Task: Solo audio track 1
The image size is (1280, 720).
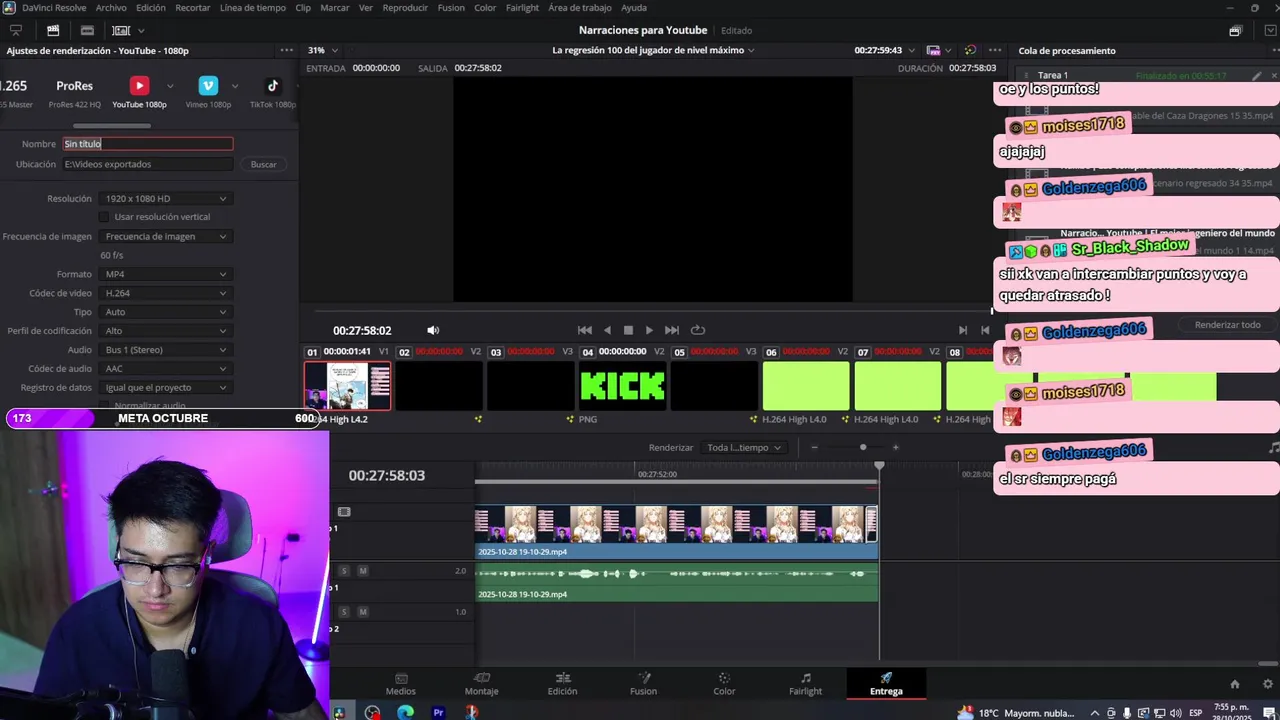Action: point(344,571)
